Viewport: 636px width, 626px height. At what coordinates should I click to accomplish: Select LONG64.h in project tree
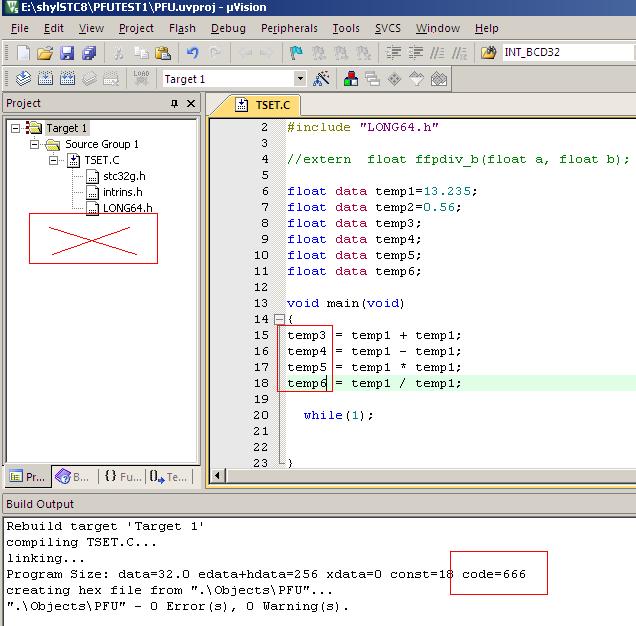(128, 208)
